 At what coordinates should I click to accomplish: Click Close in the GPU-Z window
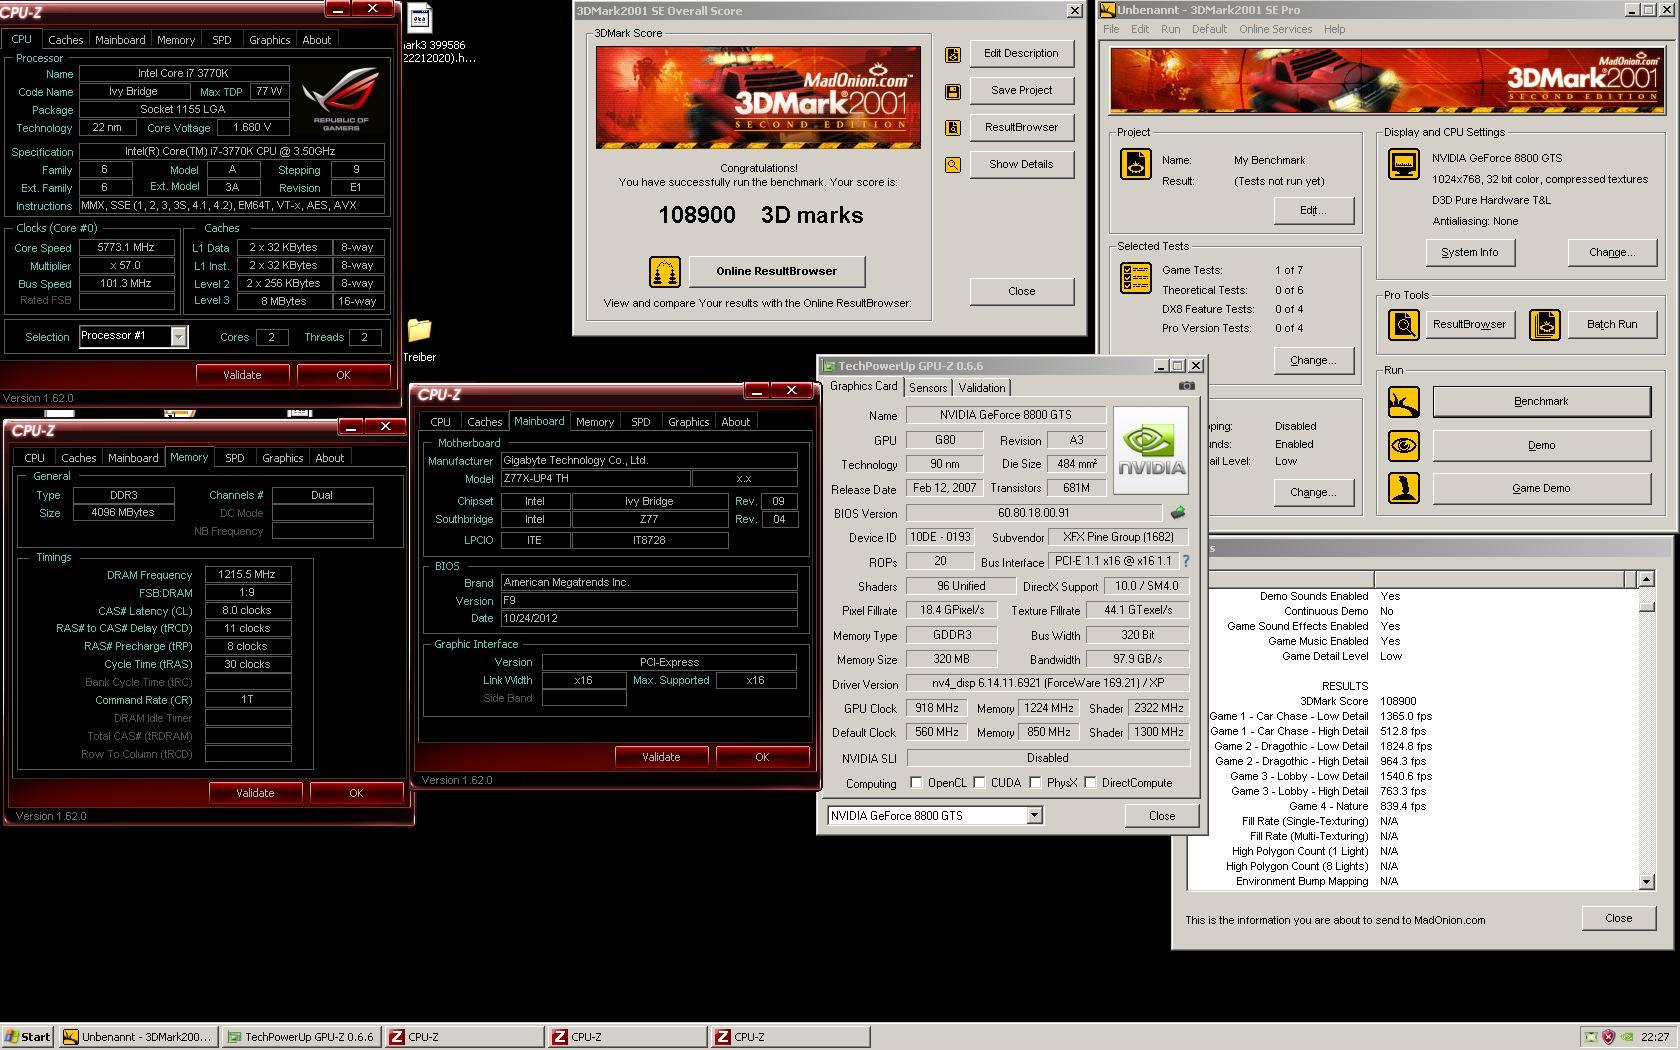1162,816
